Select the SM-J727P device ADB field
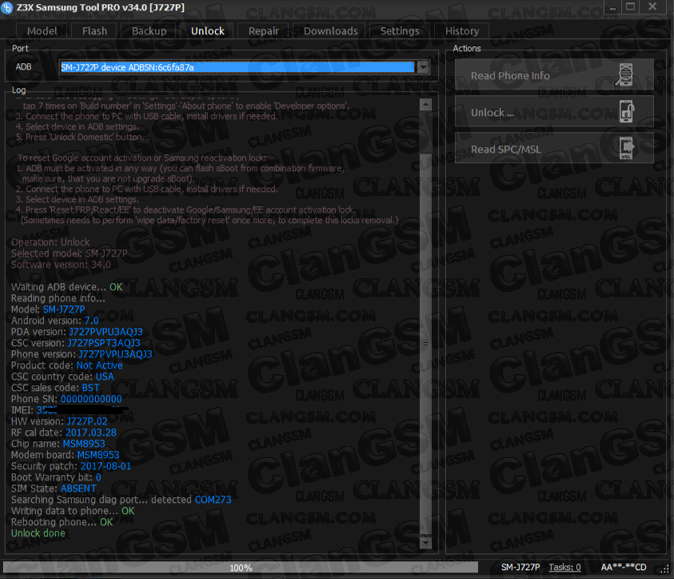This screenshot has width=674, height=579. click(237, 67)
